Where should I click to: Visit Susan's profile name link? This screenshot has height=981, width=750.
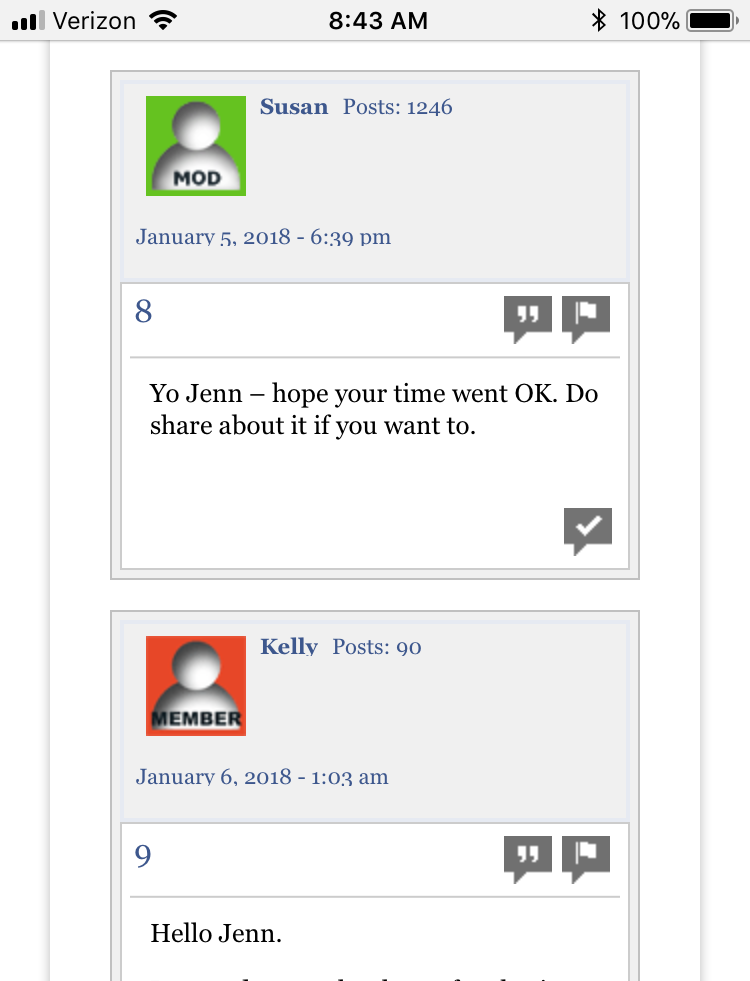294,107
